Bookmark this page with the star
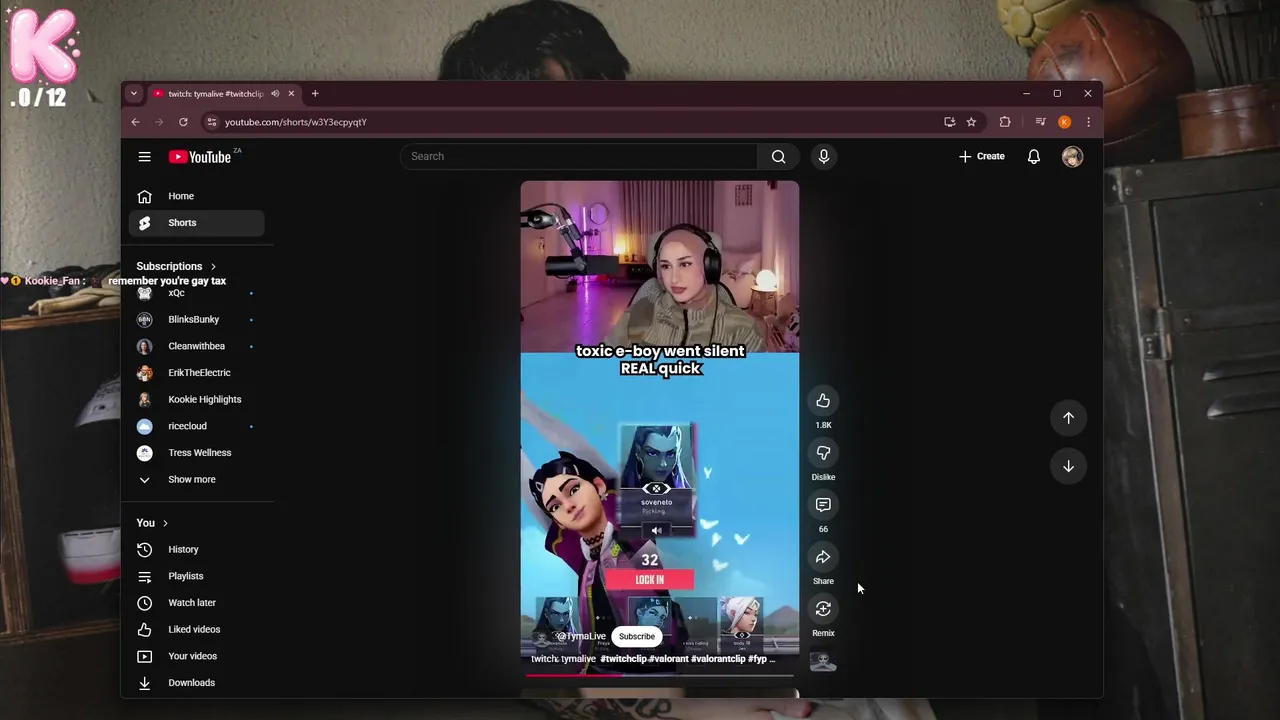The width and height of the screenshot is (1280, 720). [971, 122]
